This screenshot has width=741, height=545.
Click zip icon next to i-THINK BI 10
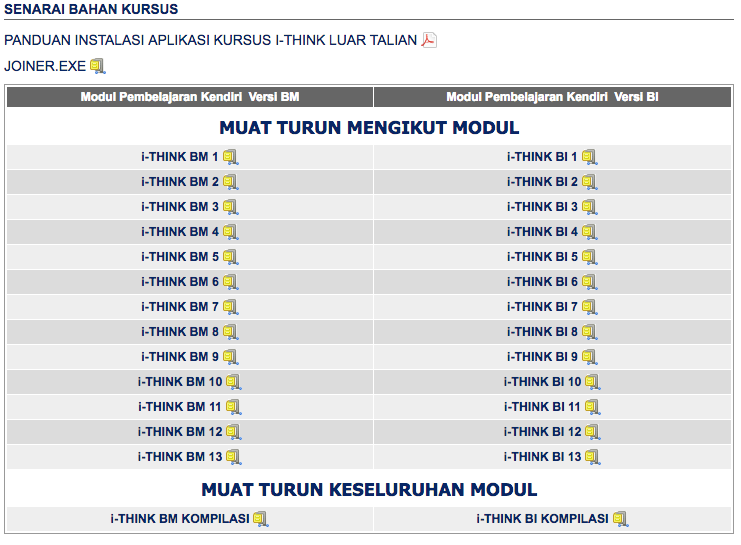tap(593, 382)
